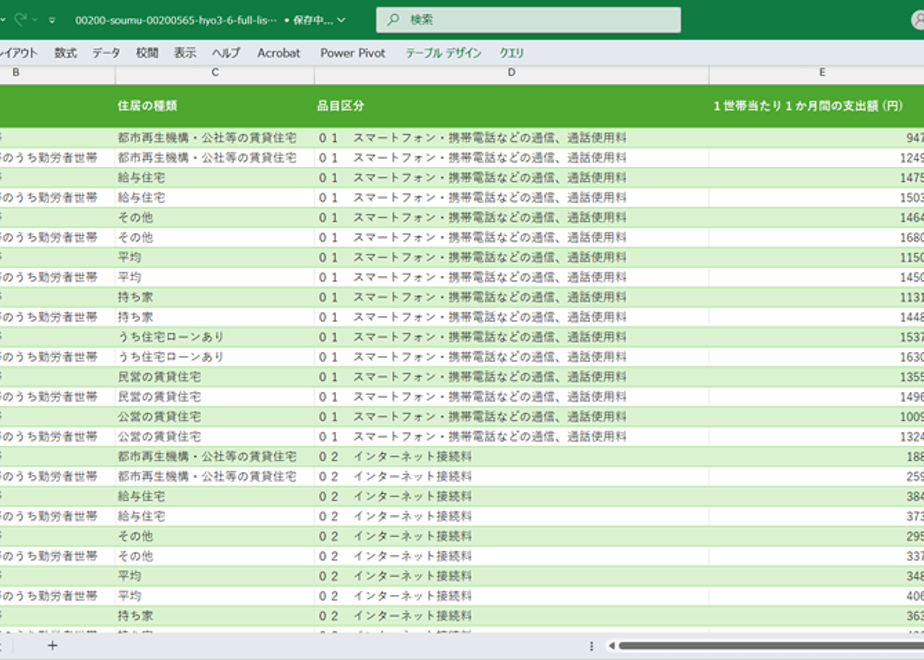Select 都市再生機構 cell in the row showing 947
This screenshot has width=924, height=660.
click(215, 138)
